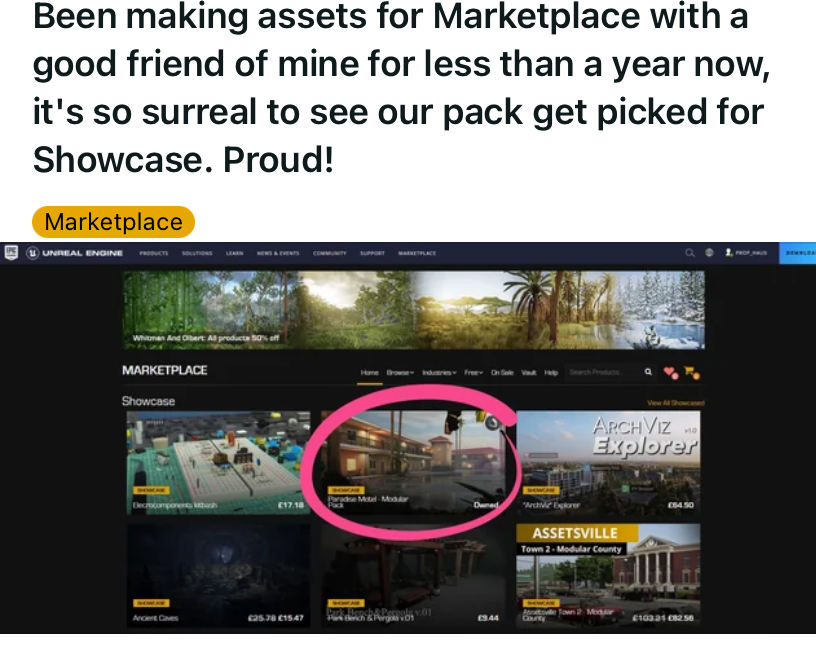Expand the Browse dropdown
Image resolution: width=816 pixels, height=653 pixels.
pyautogui.click(x=400, y=373)
